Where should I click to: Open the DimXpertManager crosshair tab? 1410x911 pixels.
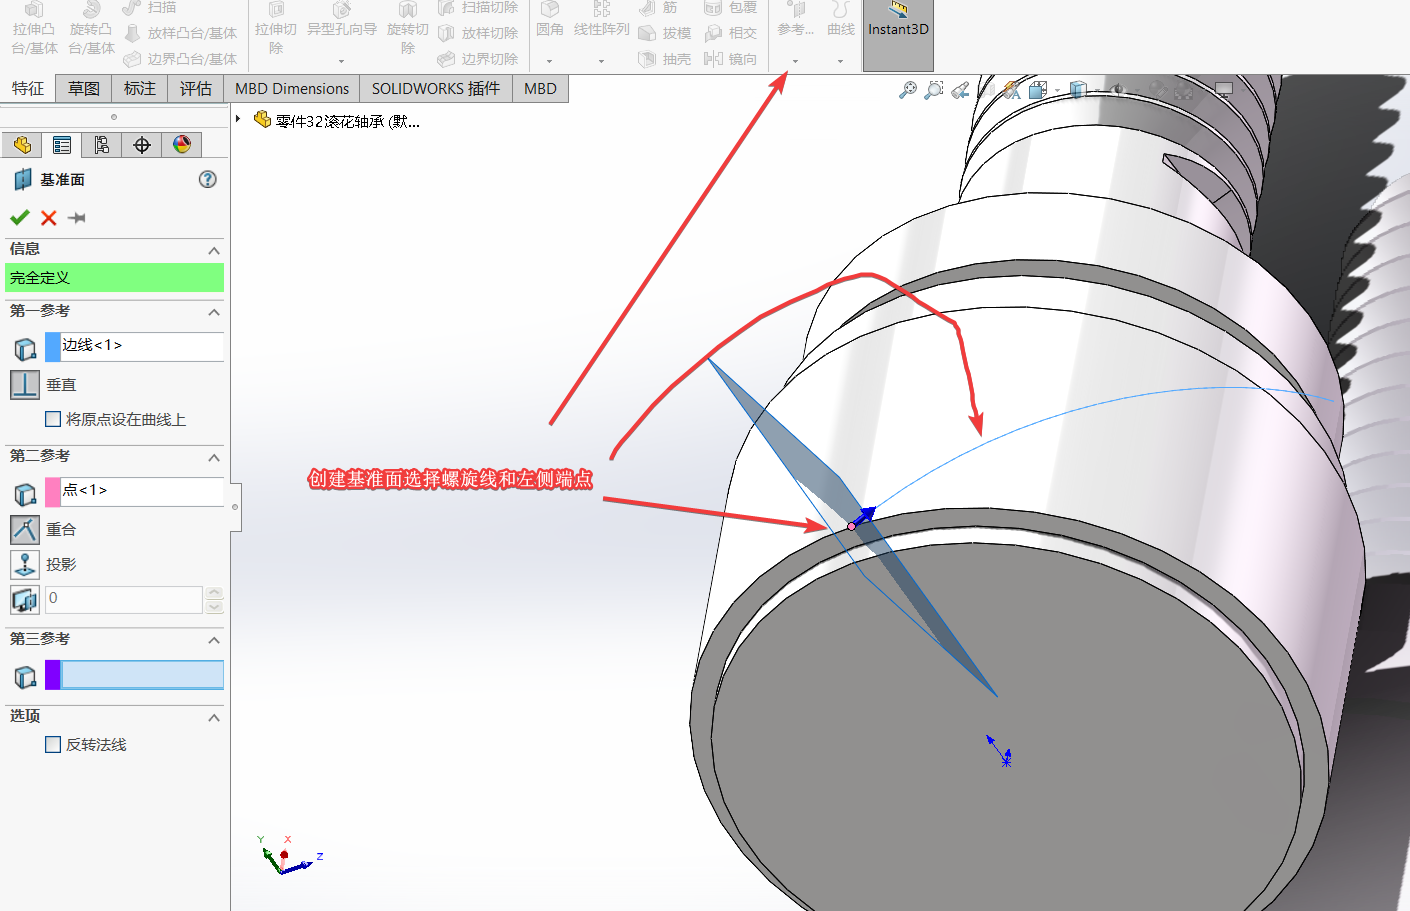142,145
